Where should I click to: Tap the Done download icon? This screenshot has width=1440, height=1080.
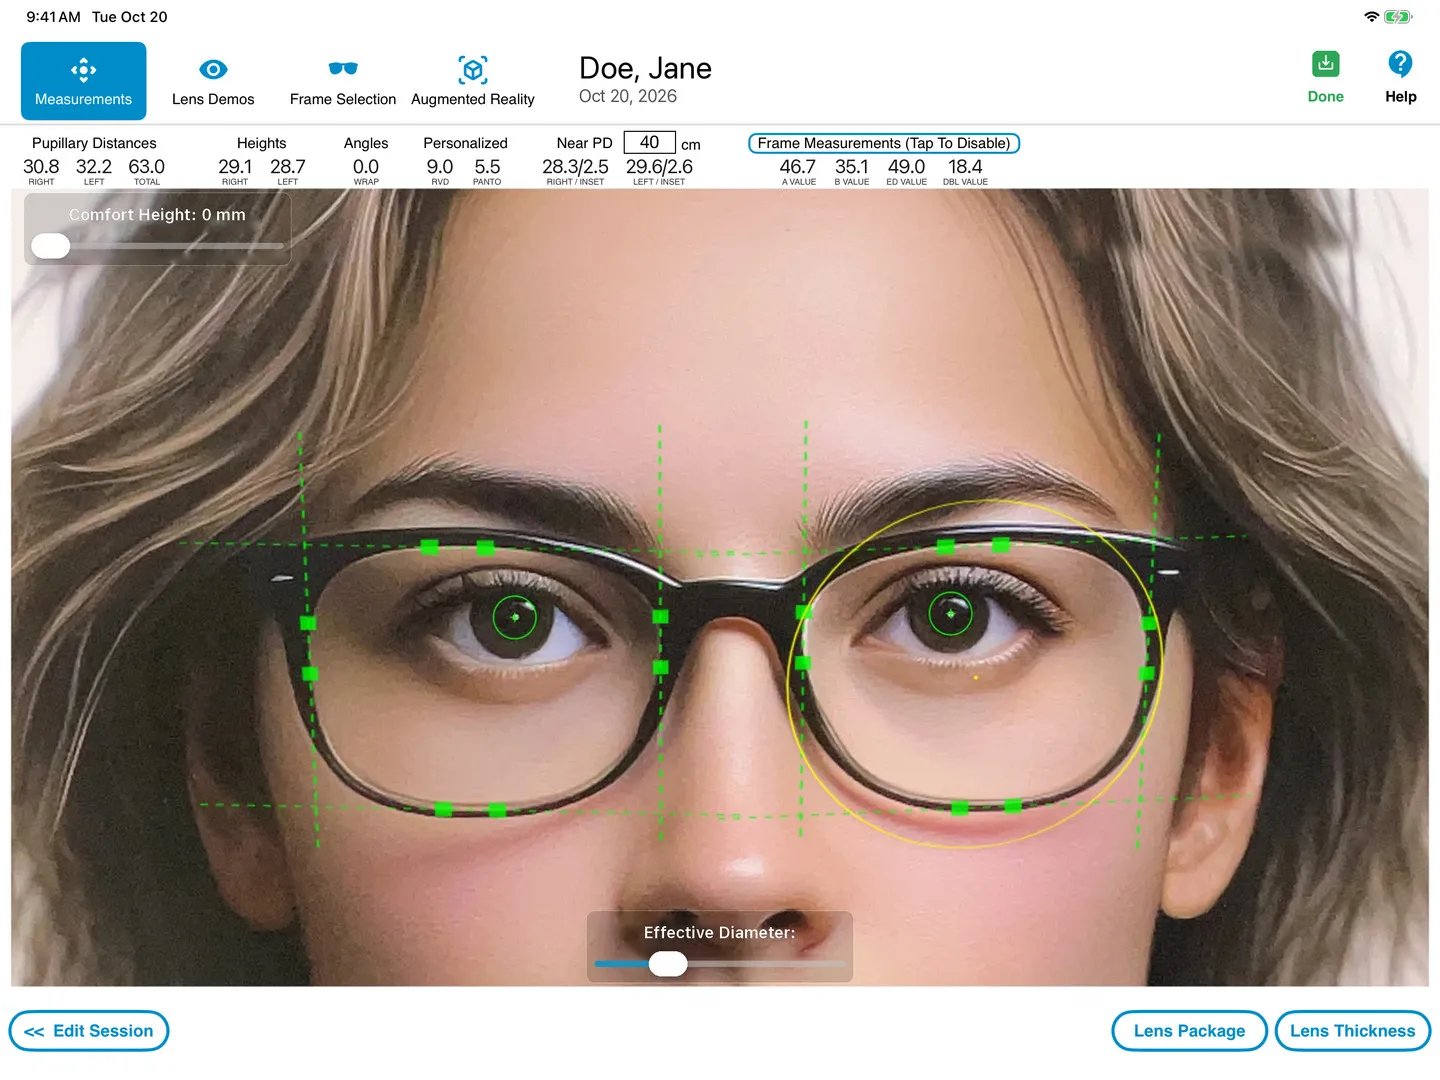[1326, 65]
